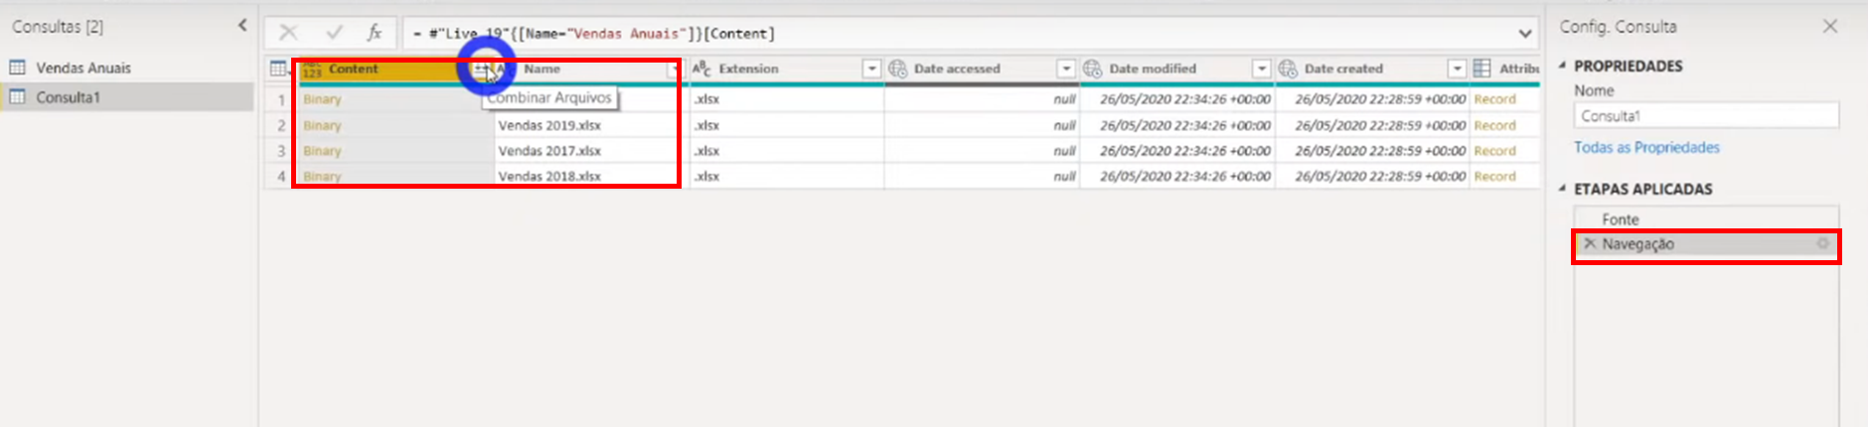Viewport: 1868px width, 427px height.
Task: Click the fx add step icon
Action: coord(374,33)
